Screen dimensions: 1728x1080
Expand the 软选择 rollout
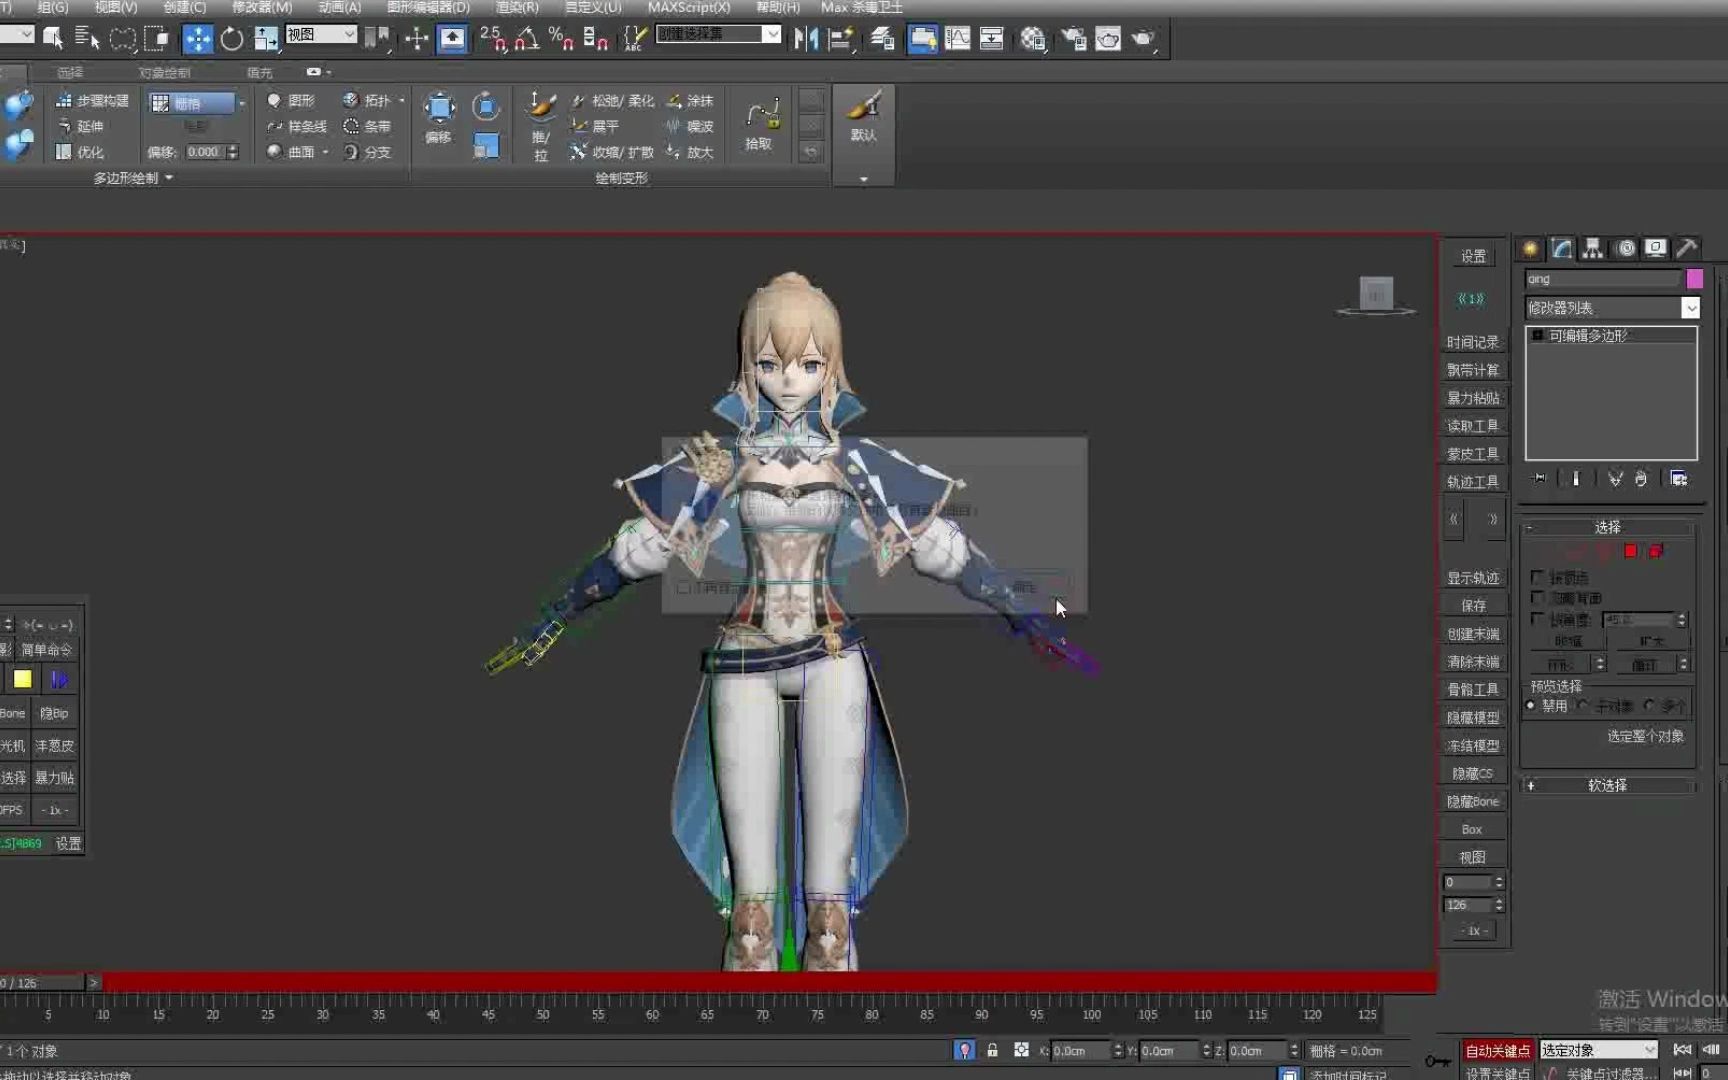tap(1608, 786)
